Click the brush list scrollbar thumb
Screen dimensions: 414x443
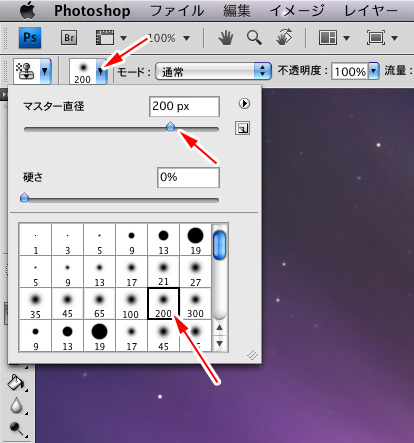219,245
